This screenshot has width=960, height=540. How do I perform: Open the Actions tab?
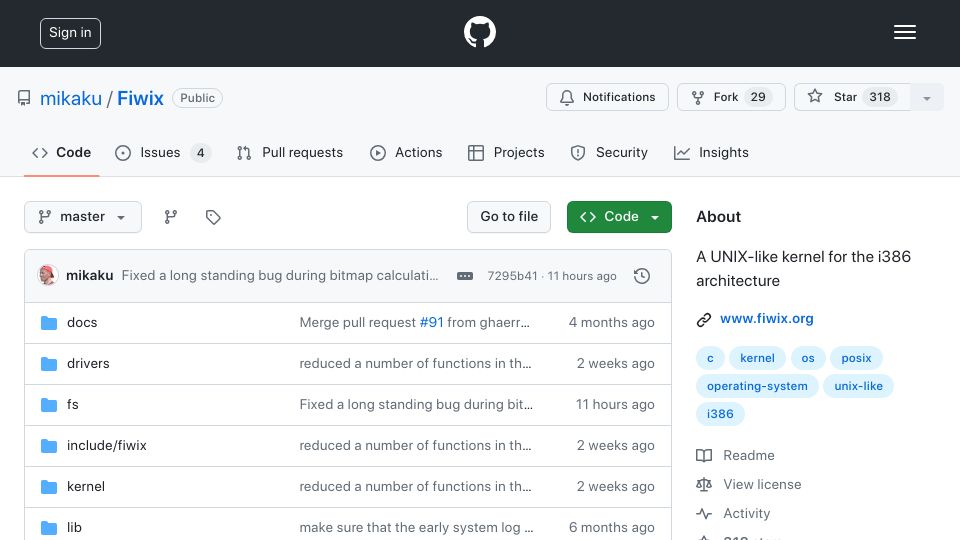click(406, 152)
